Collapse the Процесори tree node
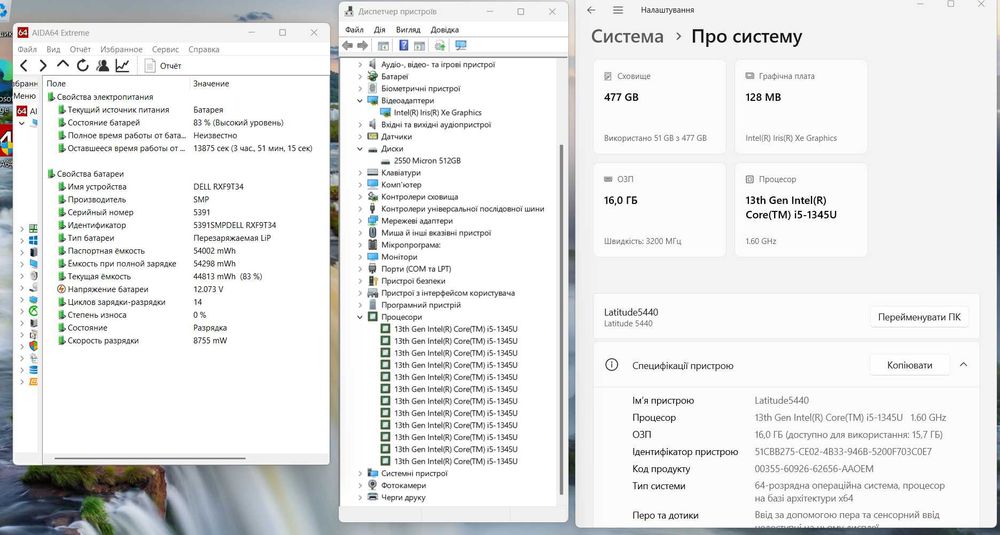 coord(360,317)
